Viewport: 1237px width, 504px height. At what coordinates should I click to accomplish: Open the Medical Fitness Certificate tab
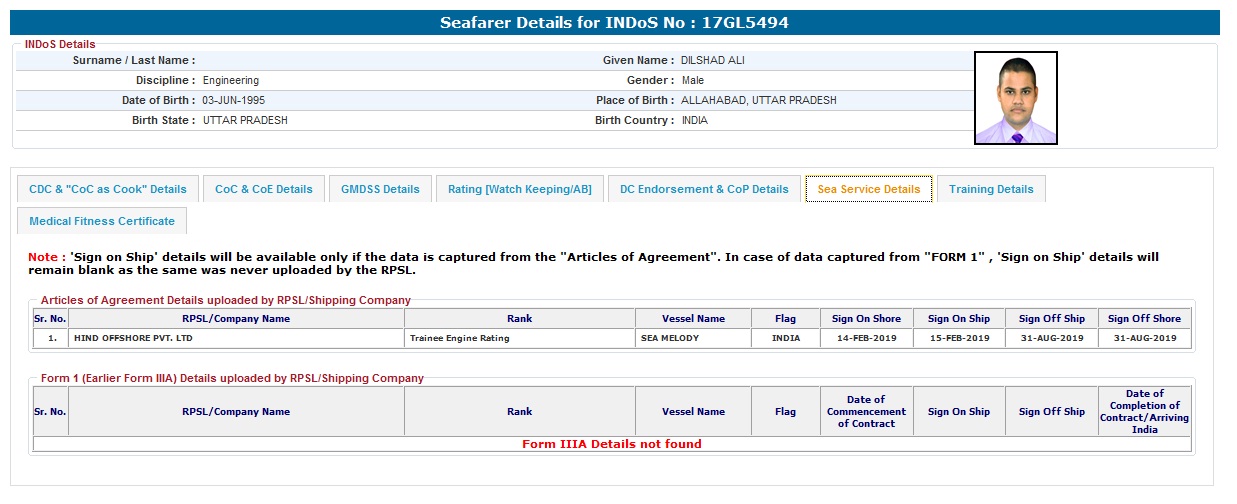pyautogui.click(x=102, y=221)
